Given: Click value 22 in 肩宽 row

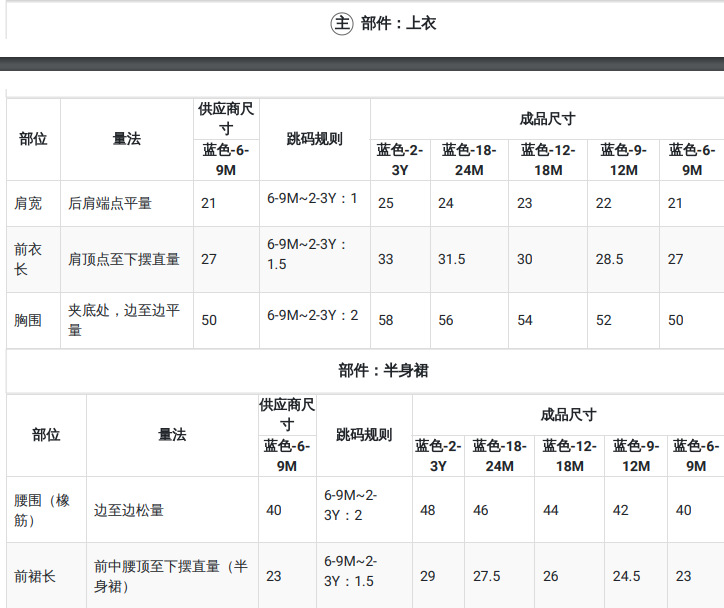Looking at the screenshot, I should pyautogui.click(x=603, y=203).
